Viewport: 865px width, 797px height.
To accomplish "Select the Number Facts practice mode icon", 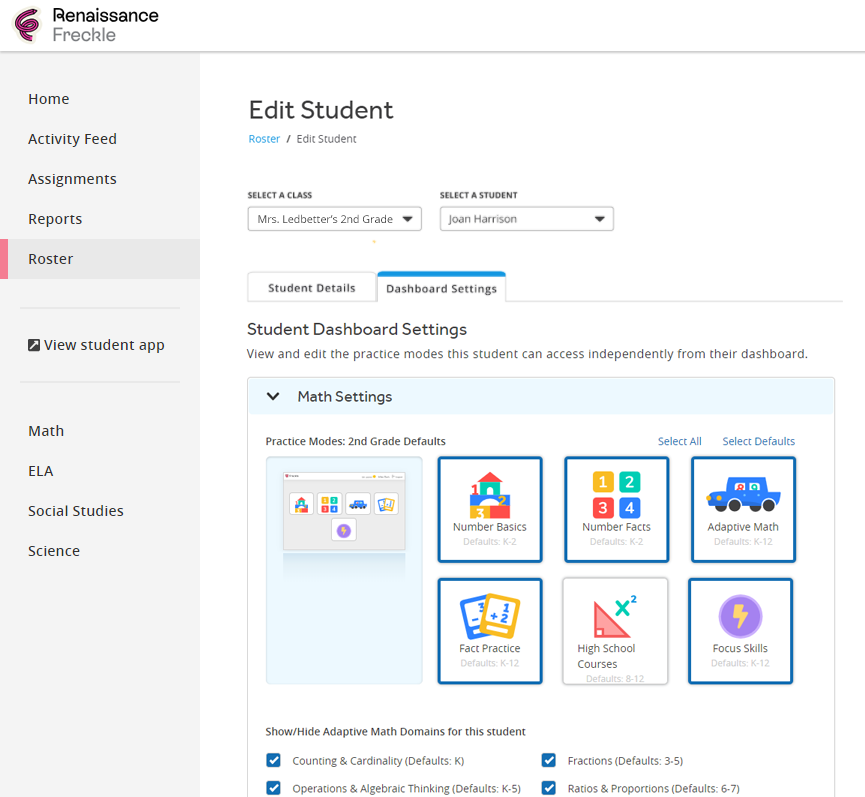I will coord(616,496).
